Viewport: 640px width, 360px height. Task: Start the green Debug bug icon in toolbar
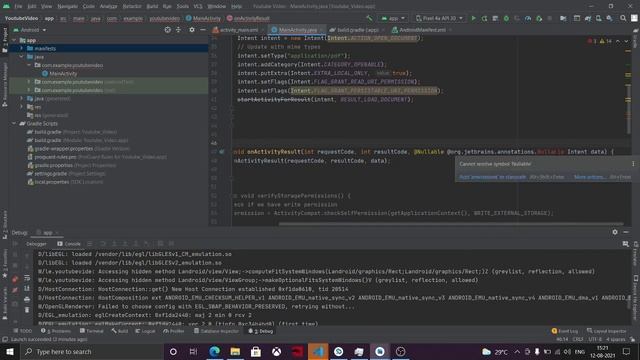pos(506,18)
